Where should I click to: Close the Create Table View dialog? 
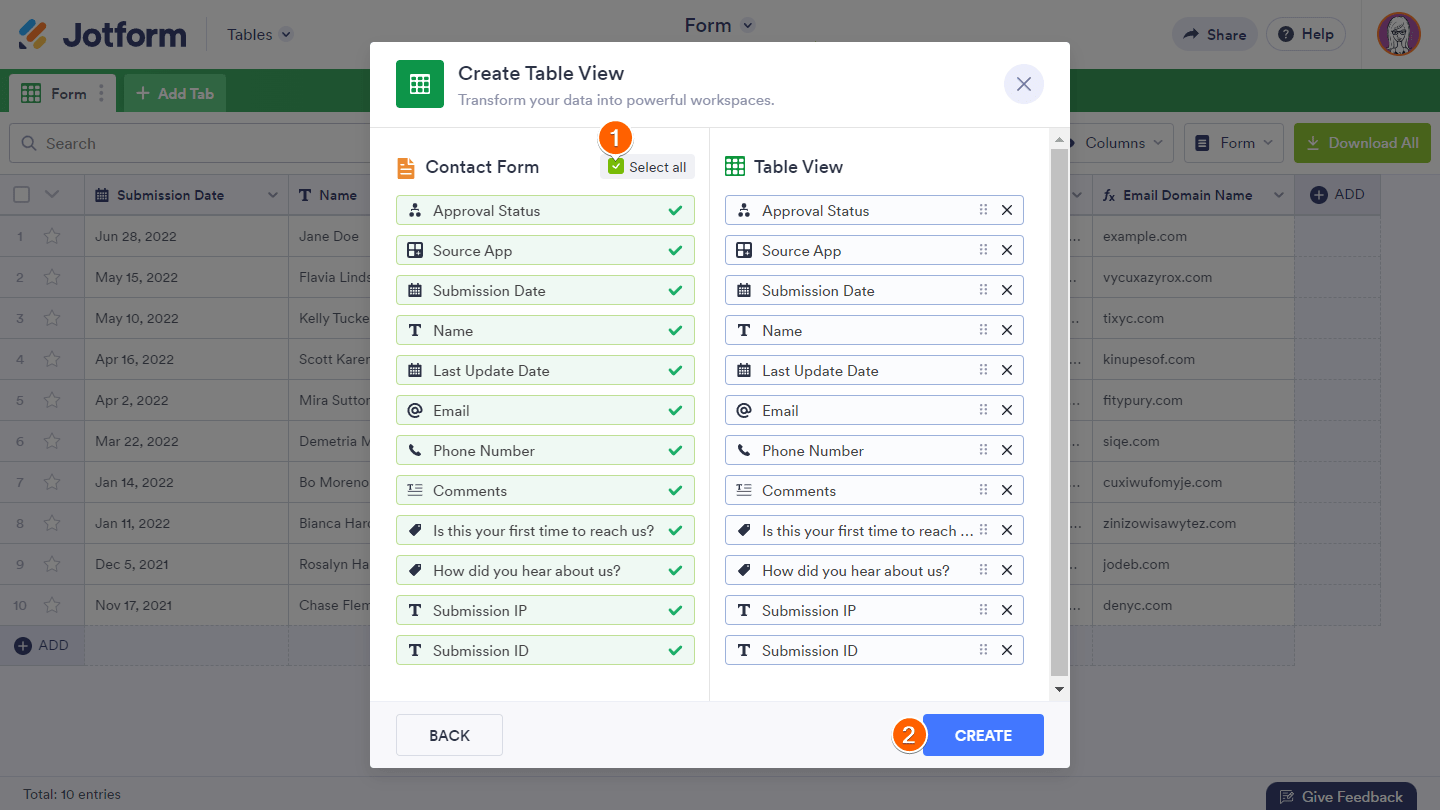tap(1023, 85)
